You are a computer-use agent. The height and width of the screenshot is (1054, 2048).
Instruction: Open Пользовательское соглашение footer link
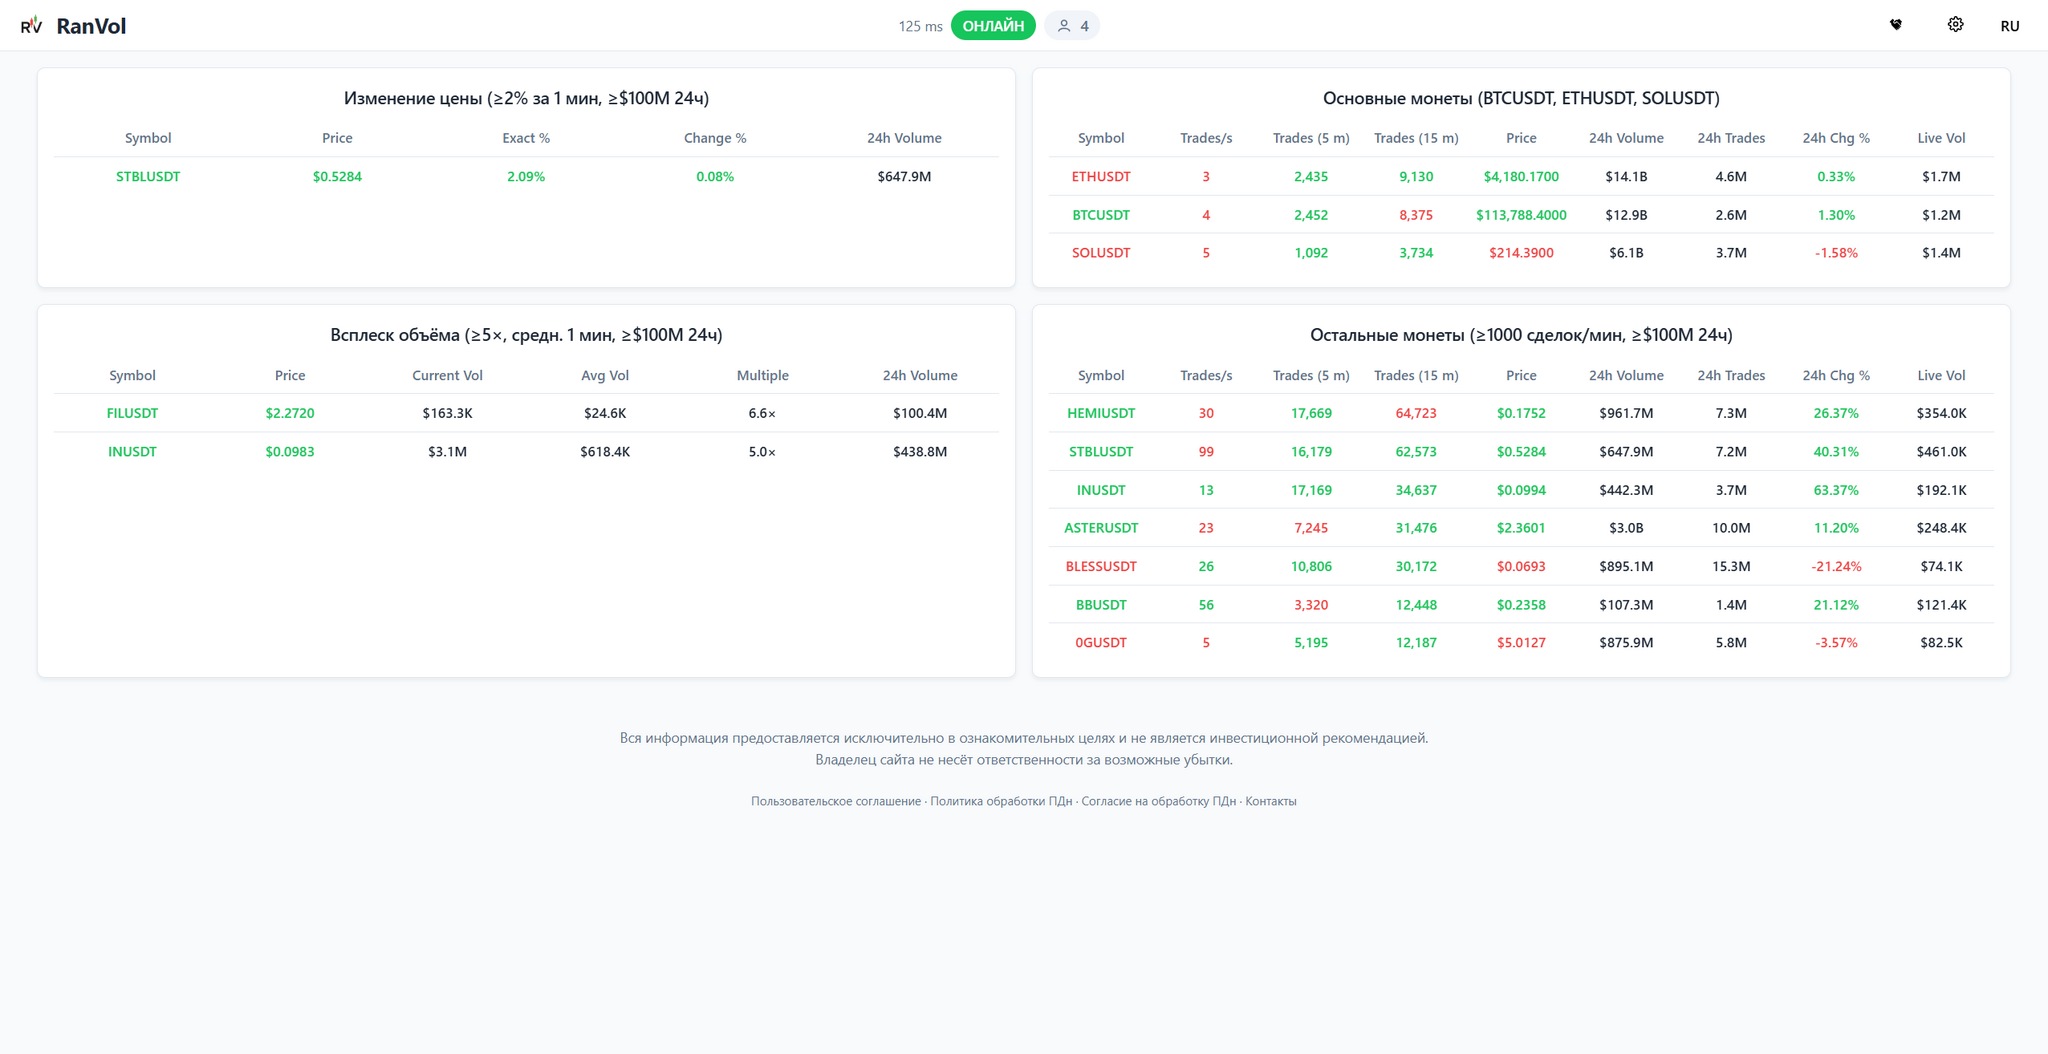[x=835, y=801]
